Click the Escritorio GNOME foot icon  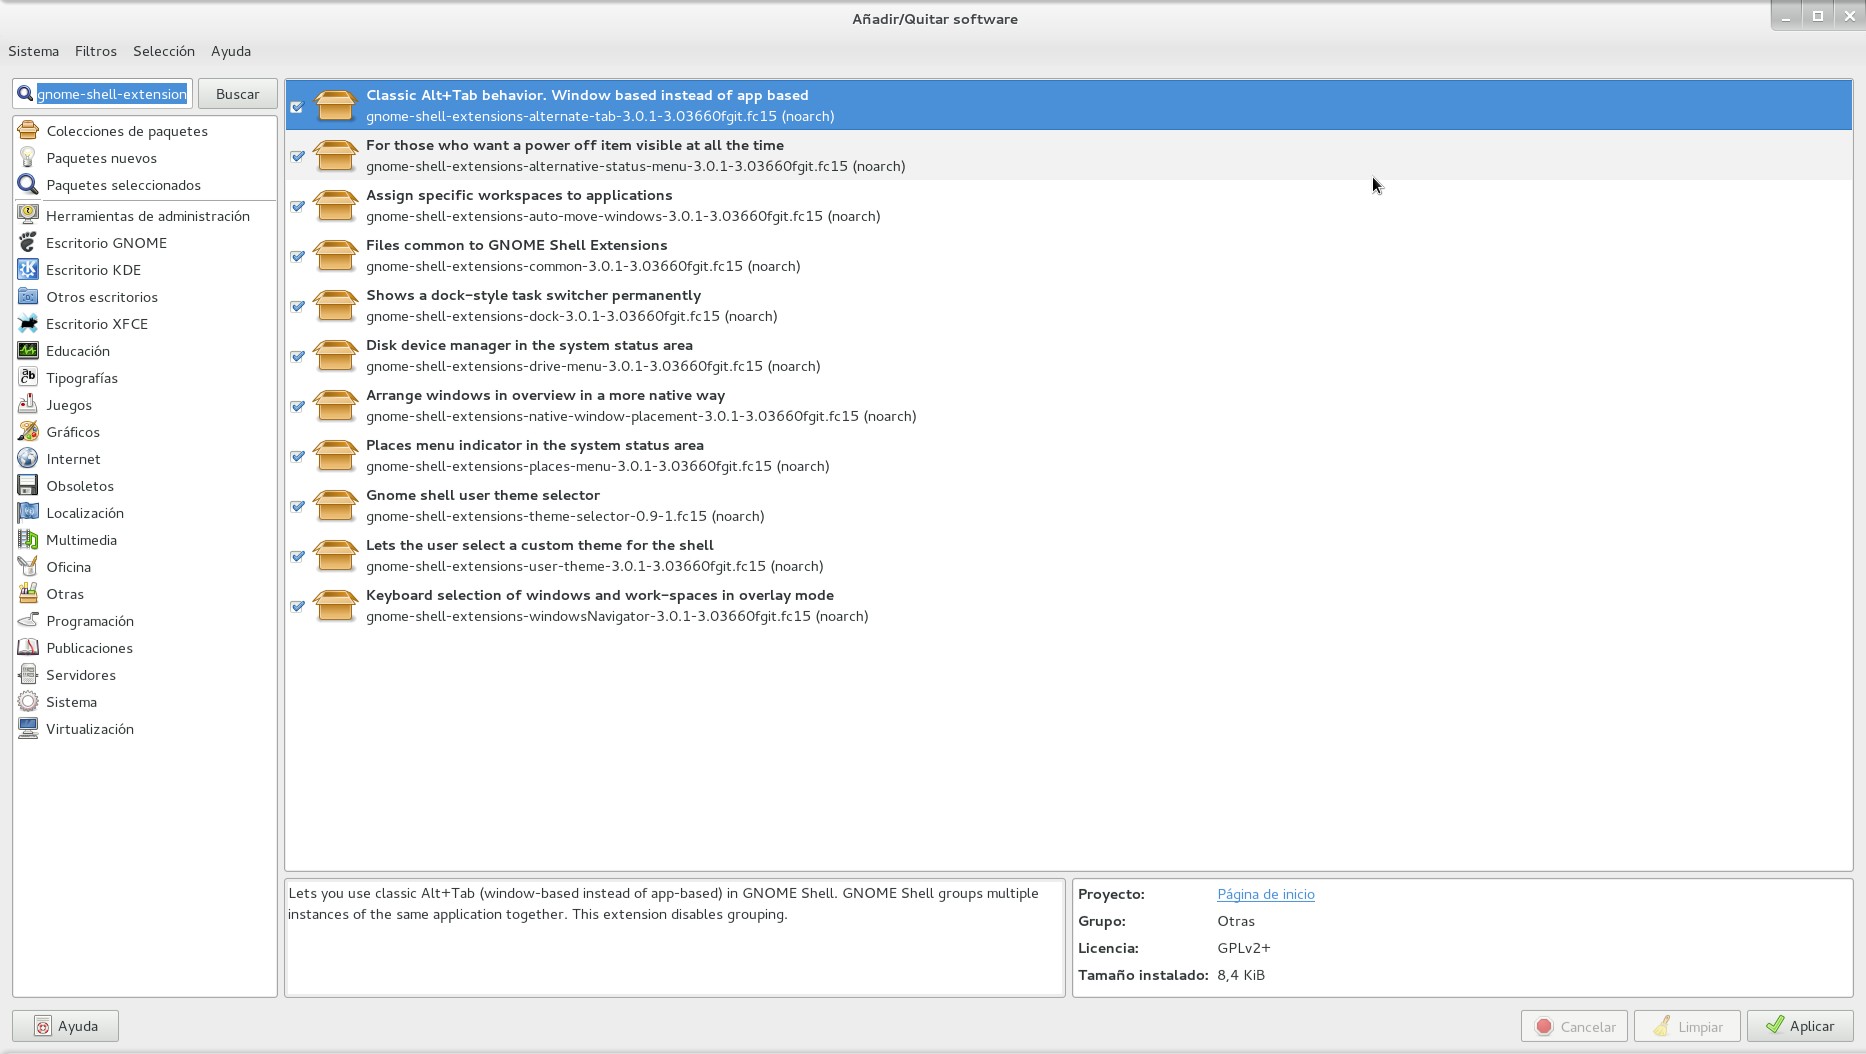coord(28,243)
